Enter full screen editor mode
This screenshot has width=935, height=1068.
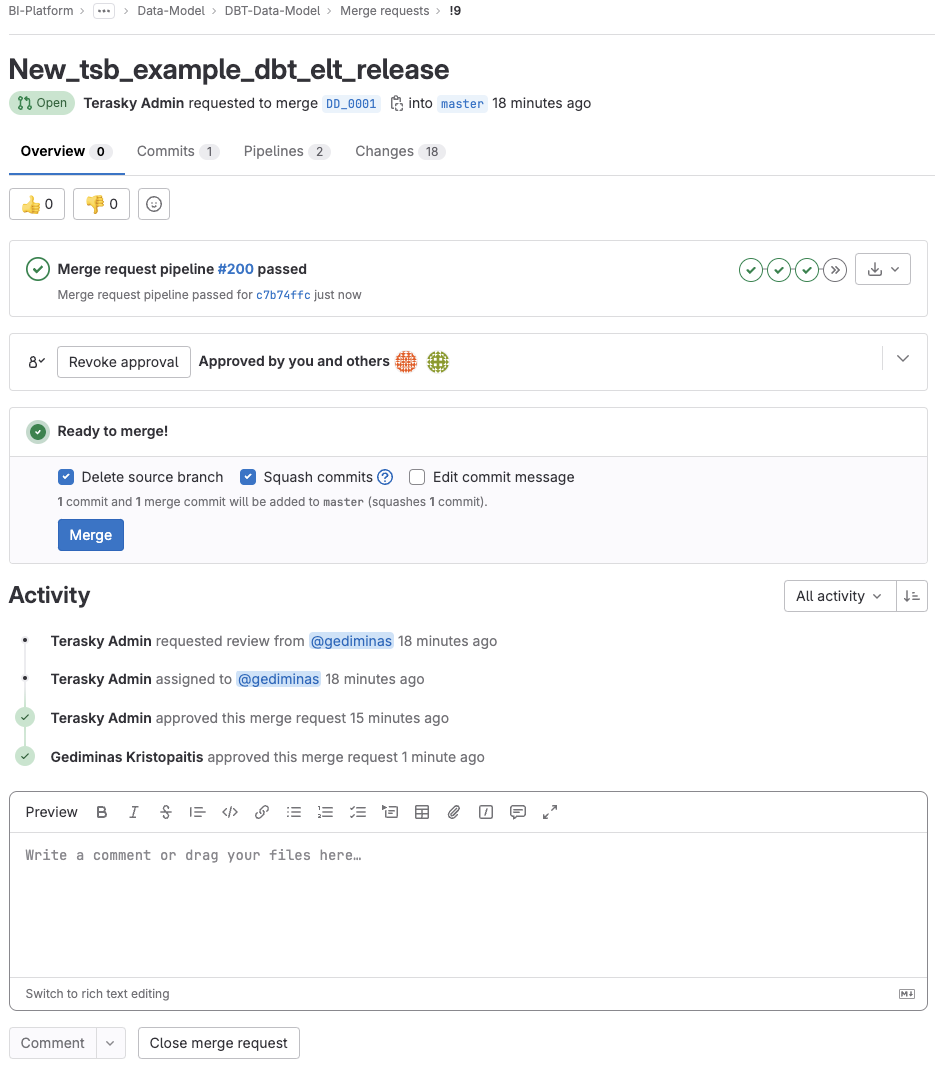pos(550,812)
